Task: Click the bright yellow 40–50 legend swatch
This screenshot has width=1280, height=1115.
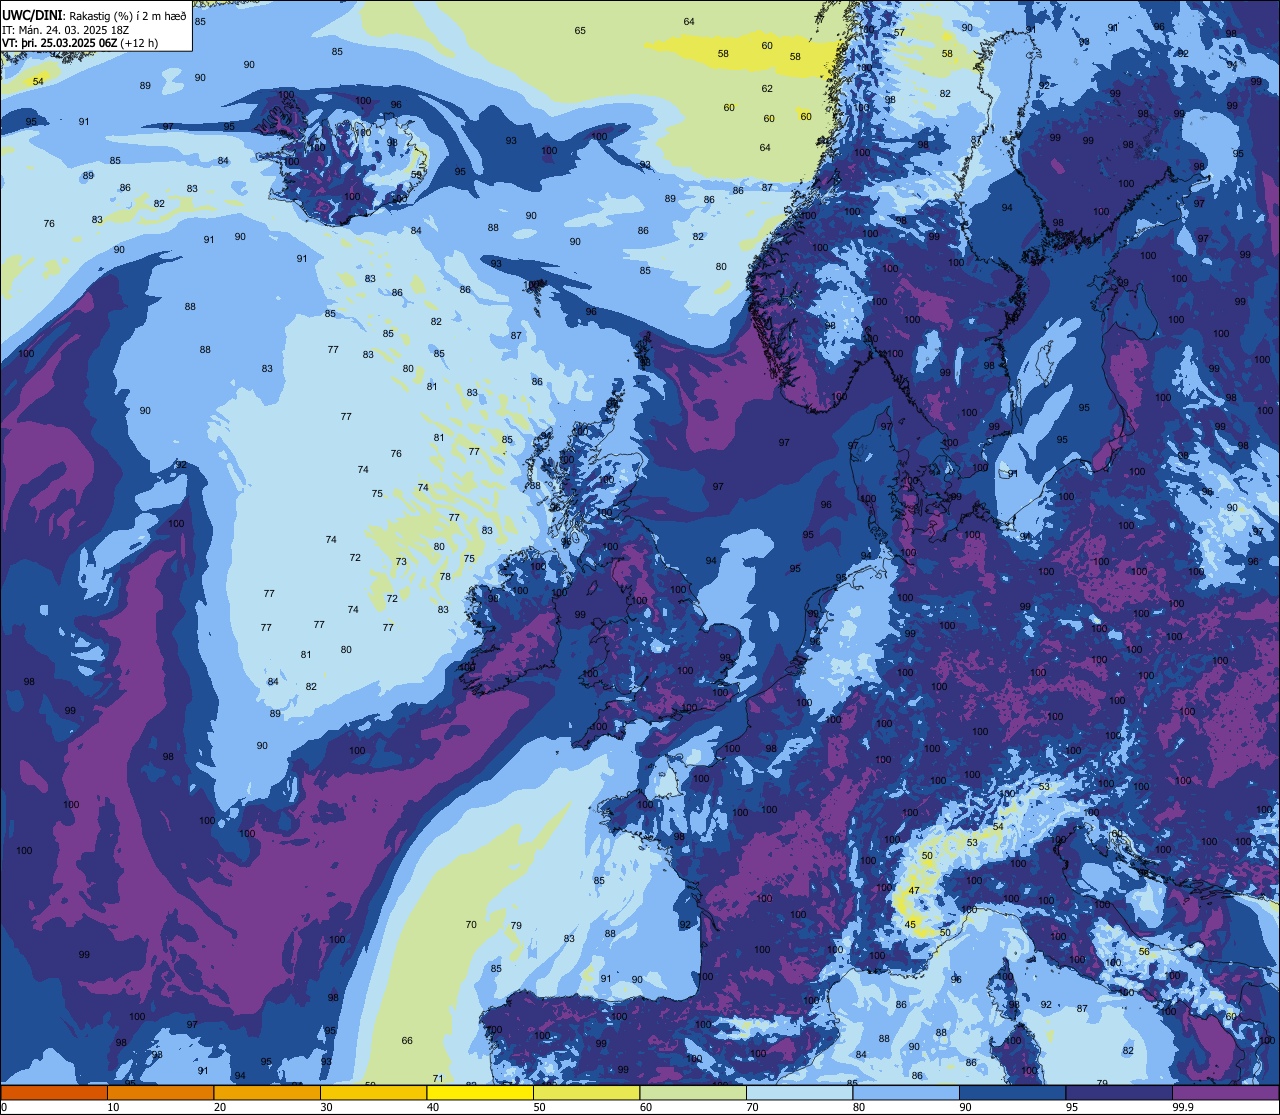Action: coord(480,1093)
